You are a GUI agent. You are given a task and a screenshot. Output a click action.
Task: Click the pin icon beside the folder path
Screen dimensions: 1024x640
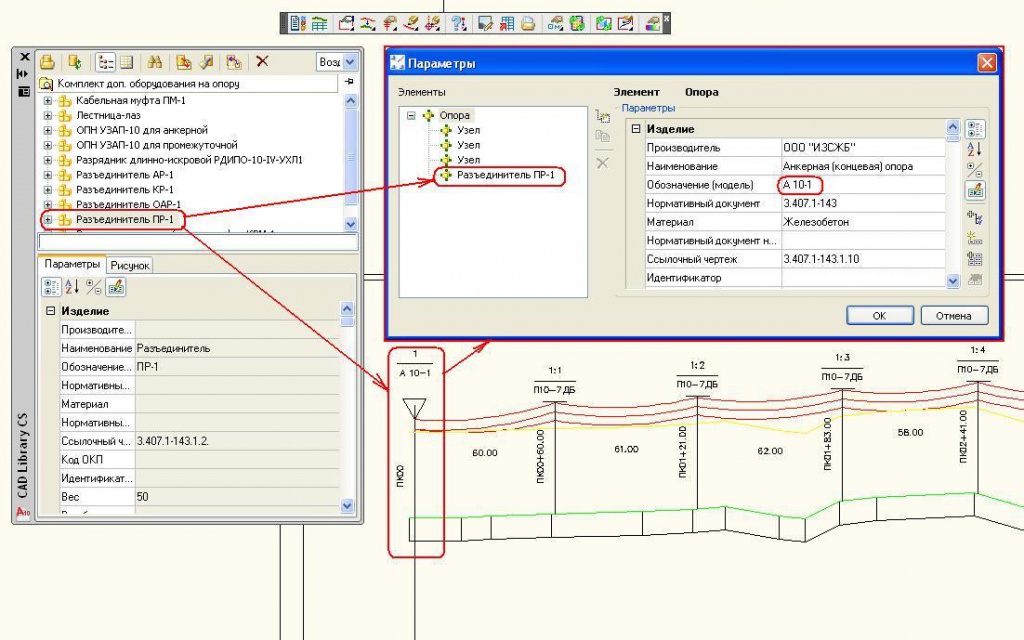click(349, 82)
